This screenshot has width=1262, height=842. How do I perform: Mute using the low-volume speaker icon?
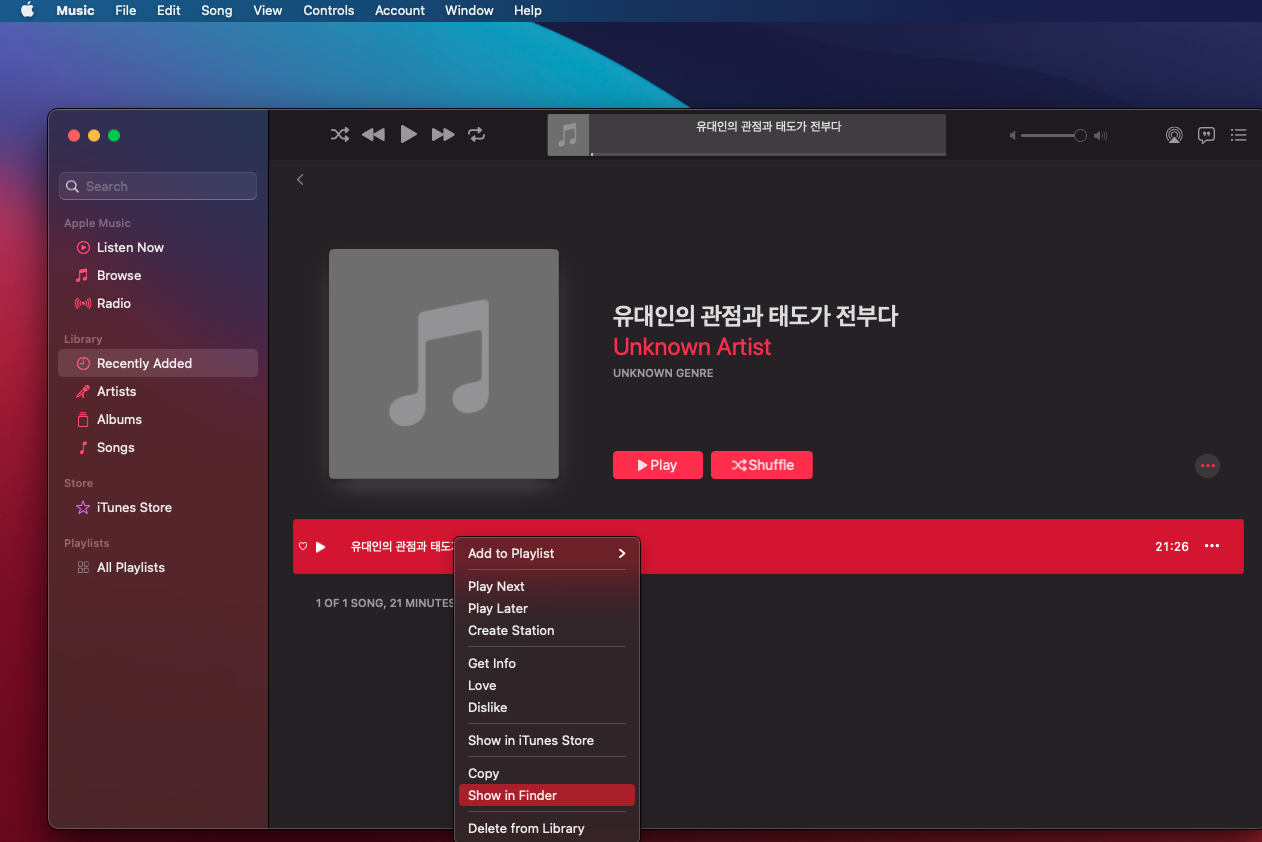[x=1012, y=135]
